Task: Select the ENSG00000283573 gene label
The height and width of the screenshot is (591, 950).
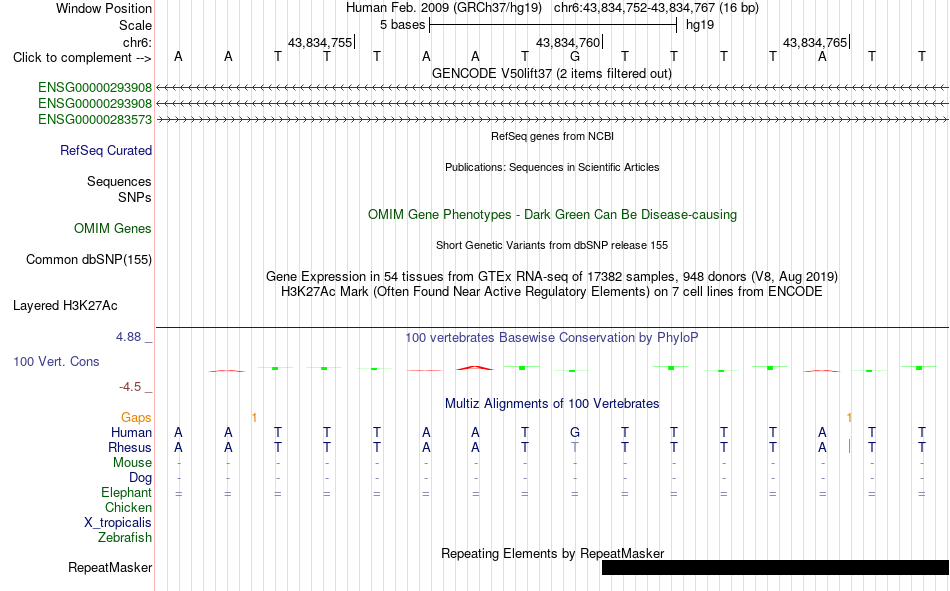Action: 95,119
